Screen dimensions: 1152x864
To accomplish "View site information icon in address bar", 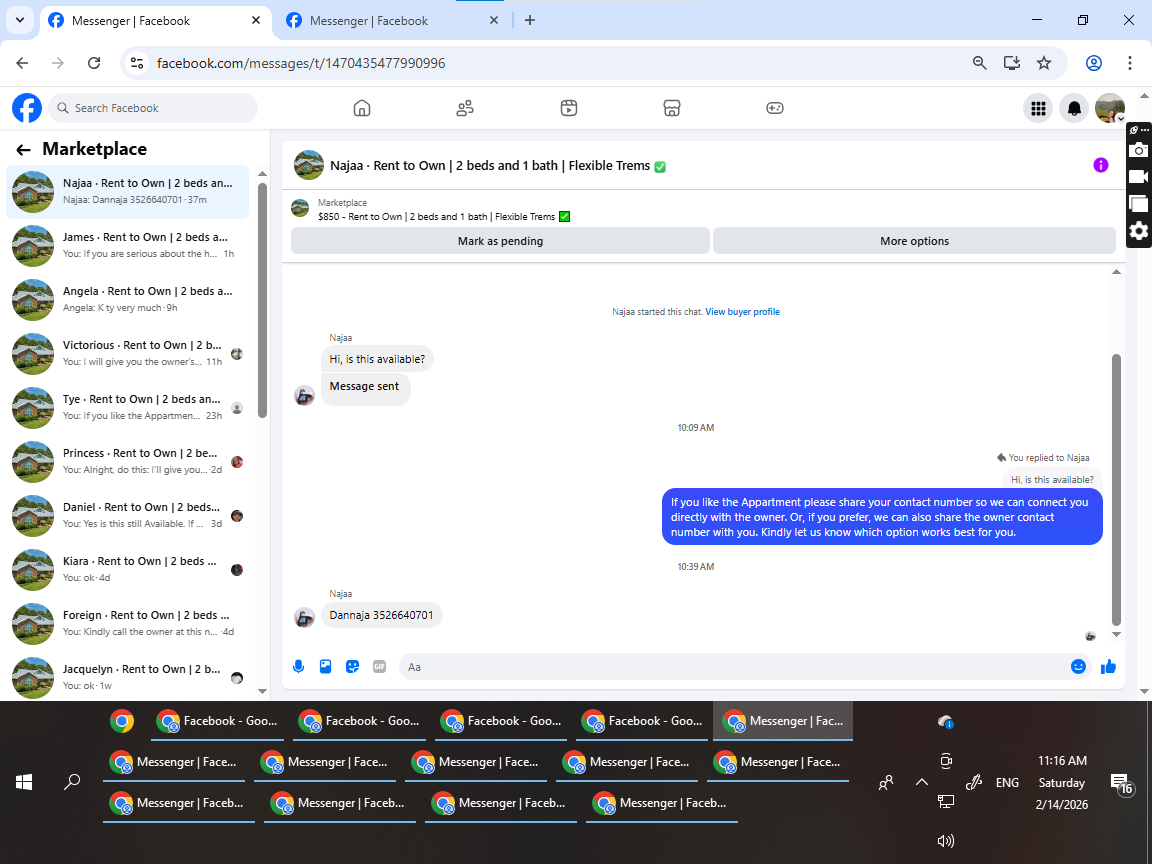I will [137, 63].
